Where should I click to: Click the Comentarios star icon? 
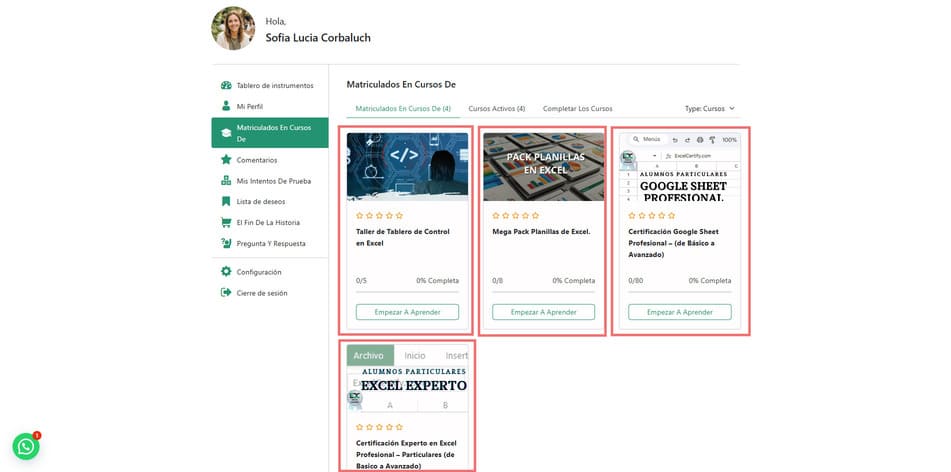226,160
